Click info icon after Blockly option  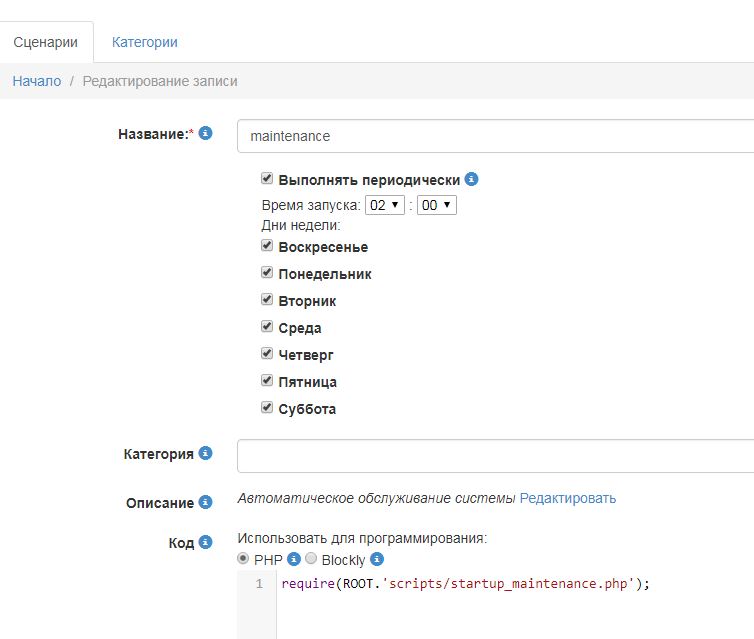click(377, 560)
